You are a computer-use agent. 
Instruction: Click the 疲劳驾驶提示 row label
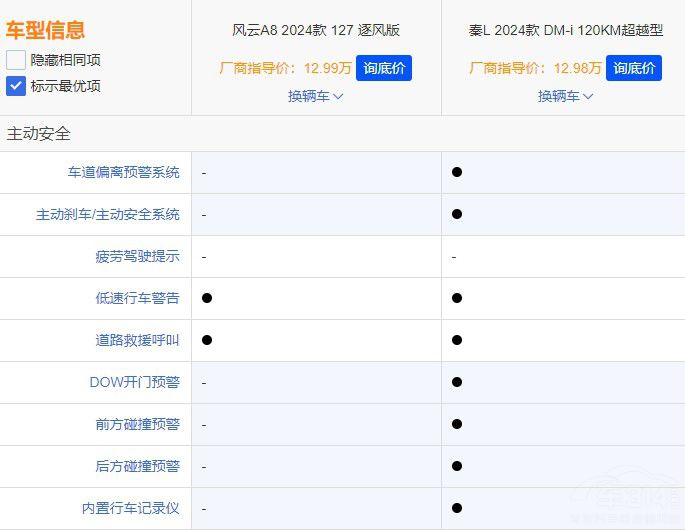pos(138,256)
